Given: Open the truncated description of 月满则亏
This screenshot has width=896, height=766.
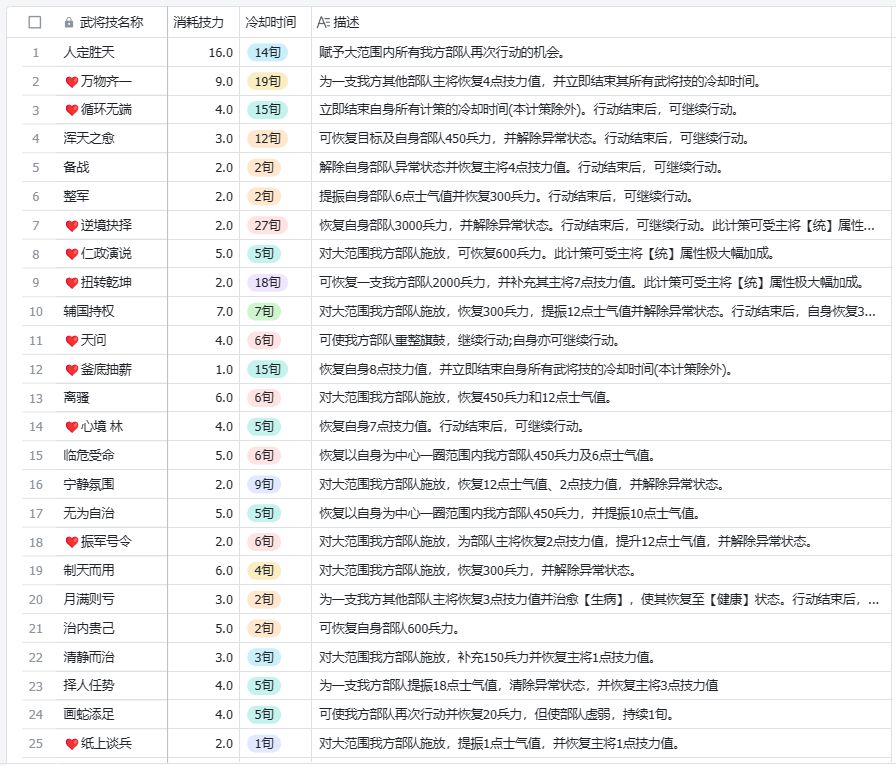Looking at the screenshot, I should click(x=601, y=600).
